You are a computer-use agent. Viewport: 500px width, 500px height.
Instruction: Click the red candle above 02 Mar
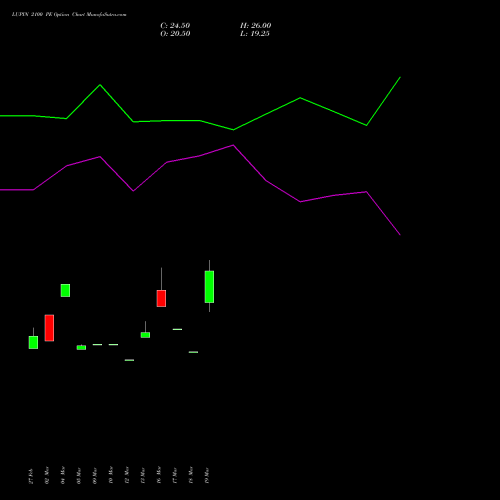click(x=49, y=328)
